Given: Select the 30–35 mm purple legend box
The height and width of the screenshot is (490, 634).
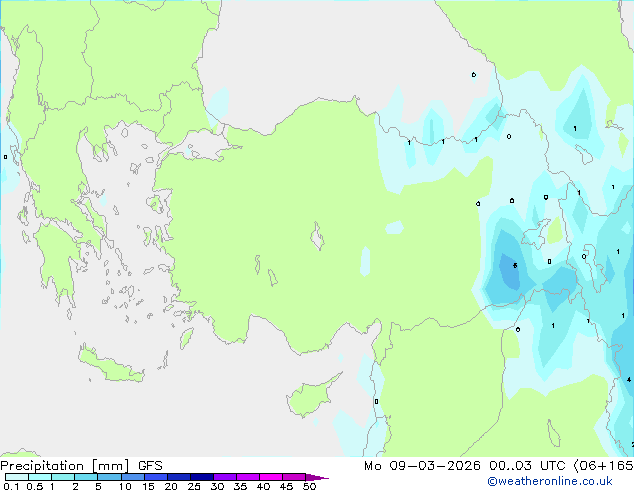Looking at the screenshot, I should tap(224, 477).
